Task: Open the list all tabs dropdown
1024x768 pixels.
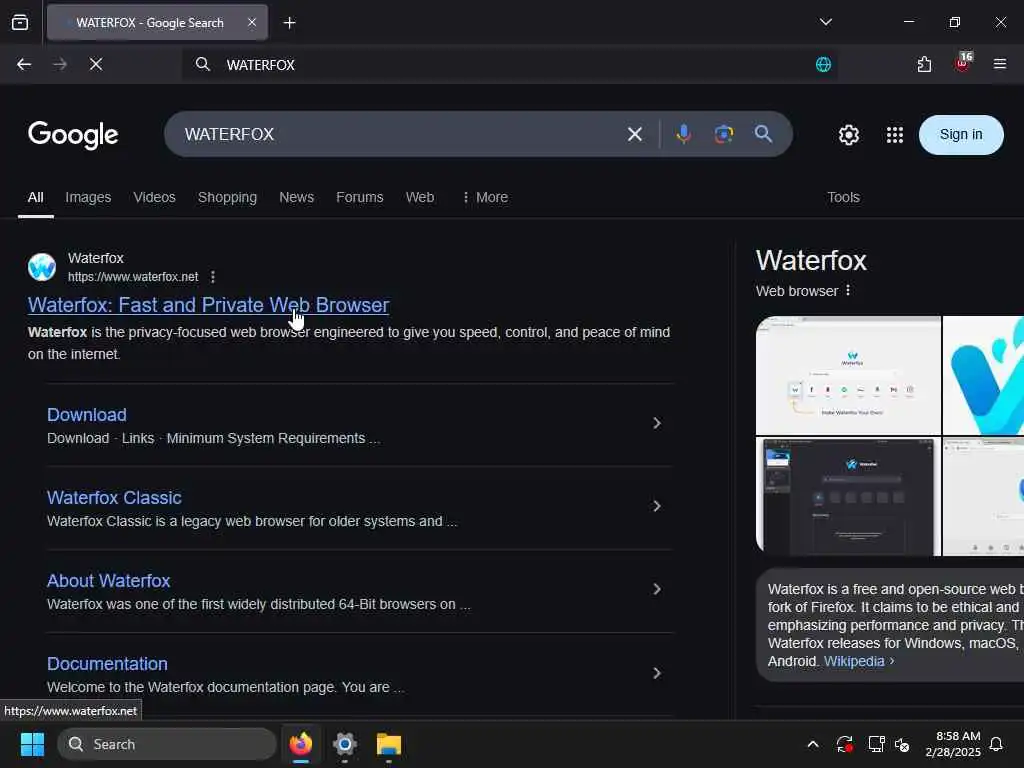Action: pos(825,22)
